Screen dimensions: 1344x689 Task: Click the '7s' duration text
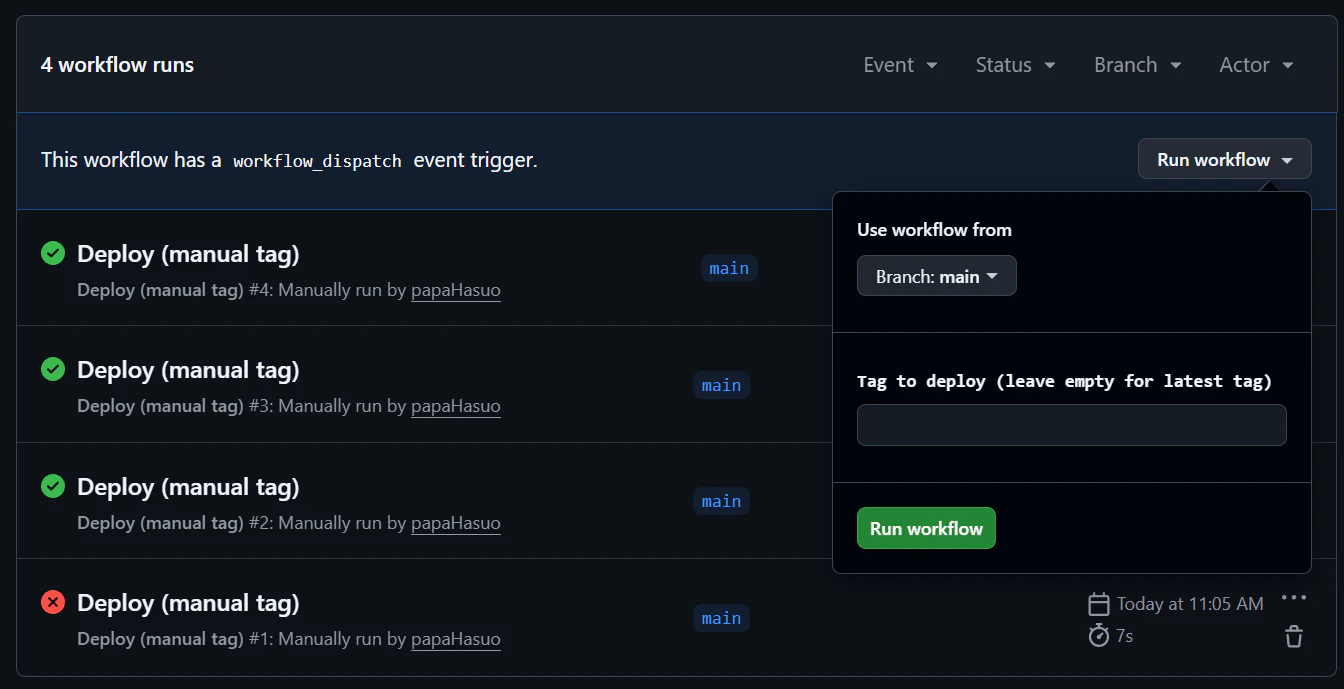tap(1125, 636)
